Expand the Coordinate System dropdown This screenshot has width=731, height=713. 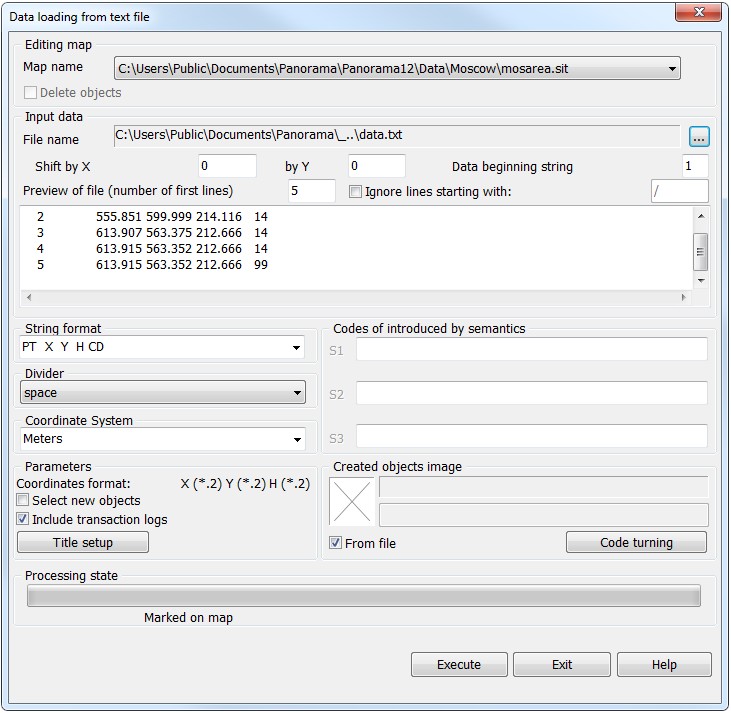pyautogui.click(x=297, y=439)
